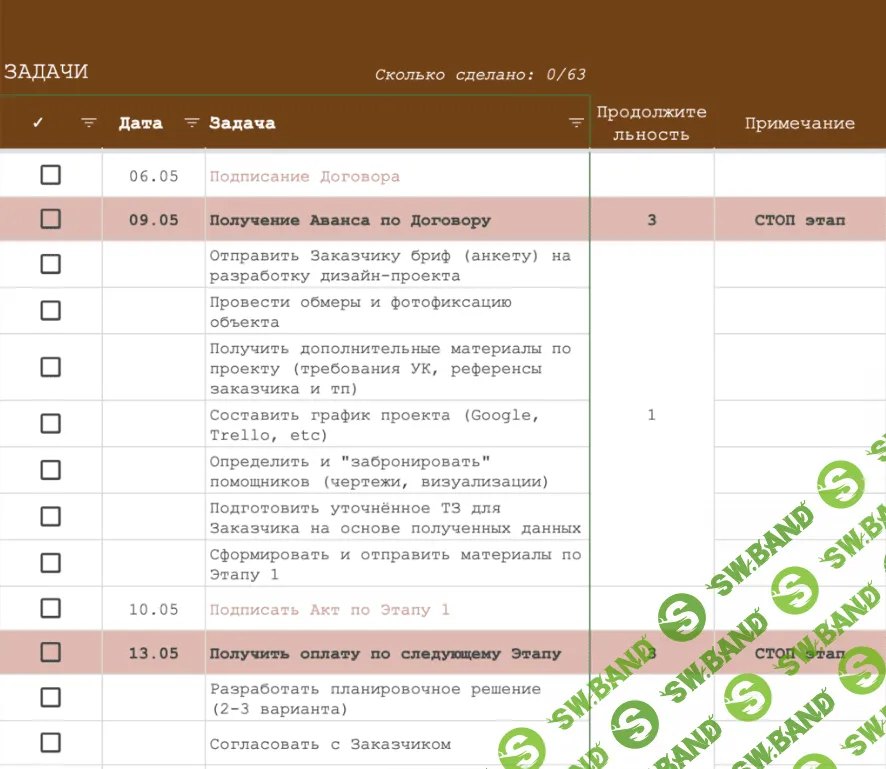This screenshot has width=886, height=769.
Task: Select the checkmark column header
Action: 38,123
